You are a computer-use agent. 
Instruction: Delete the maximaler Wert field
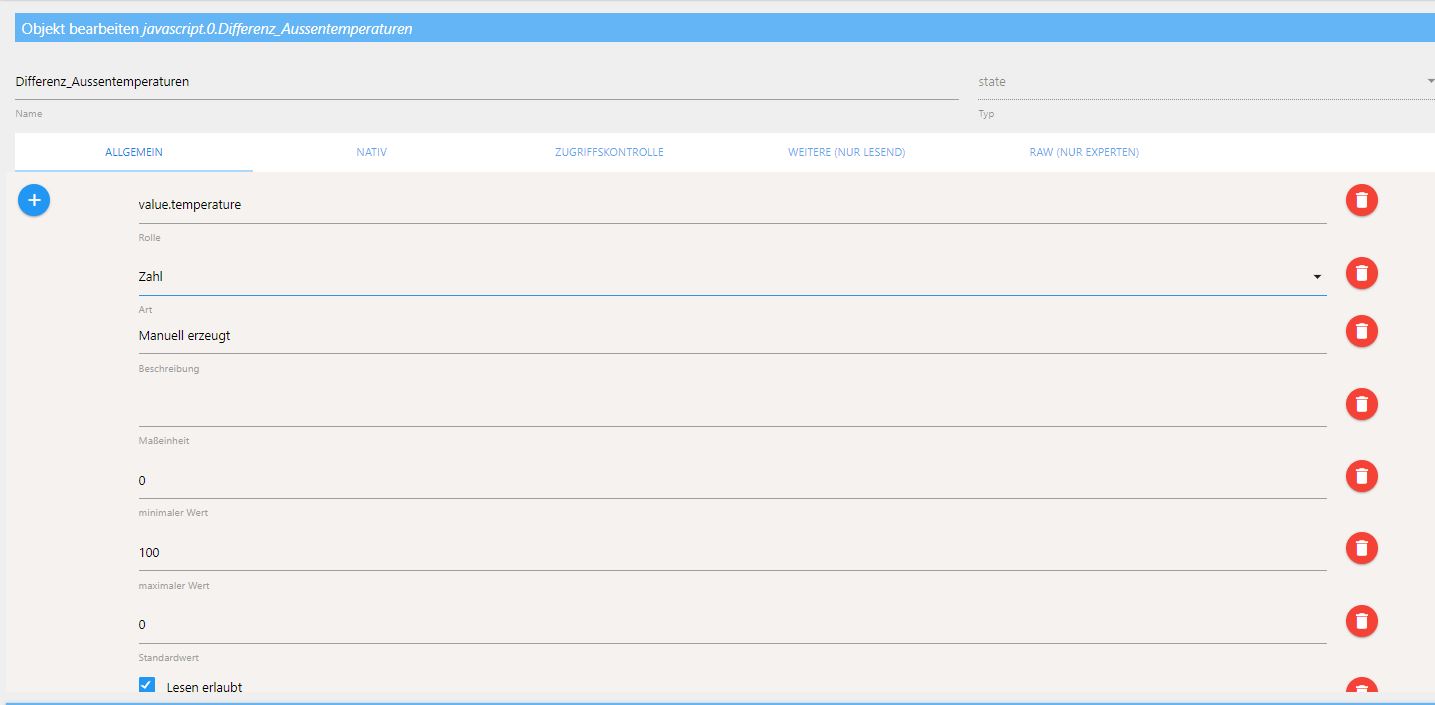pyautogui.click(x=1361, y=548)
